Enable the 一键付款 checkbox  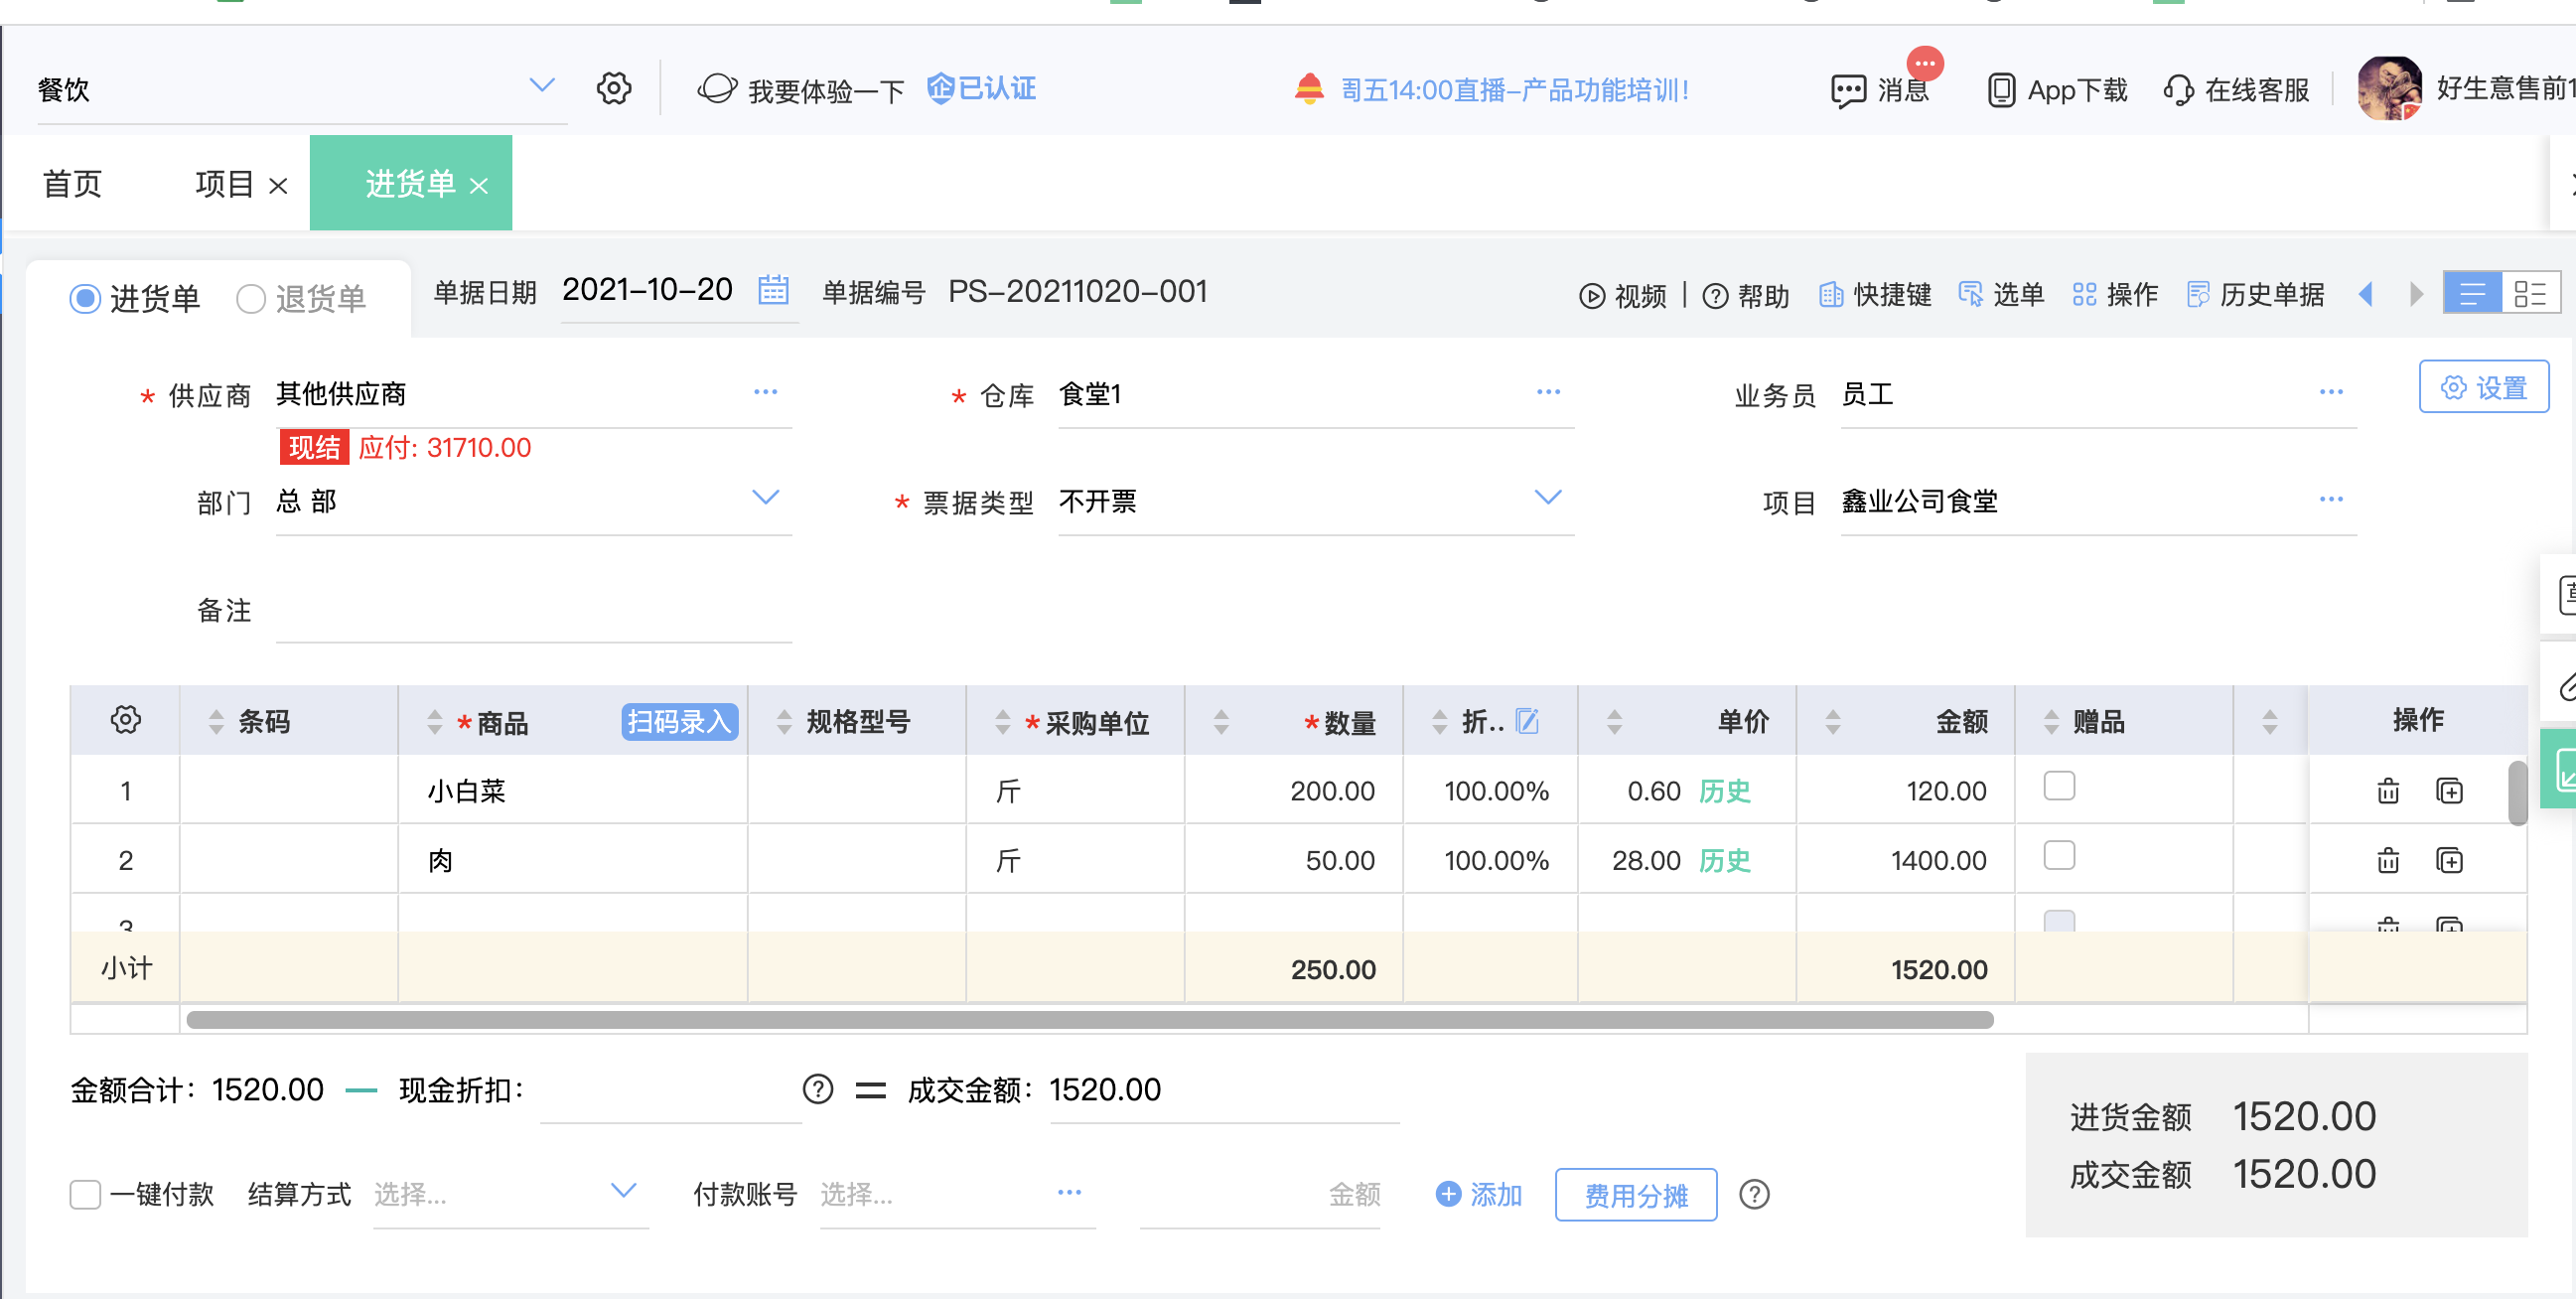coord(85,1194)
